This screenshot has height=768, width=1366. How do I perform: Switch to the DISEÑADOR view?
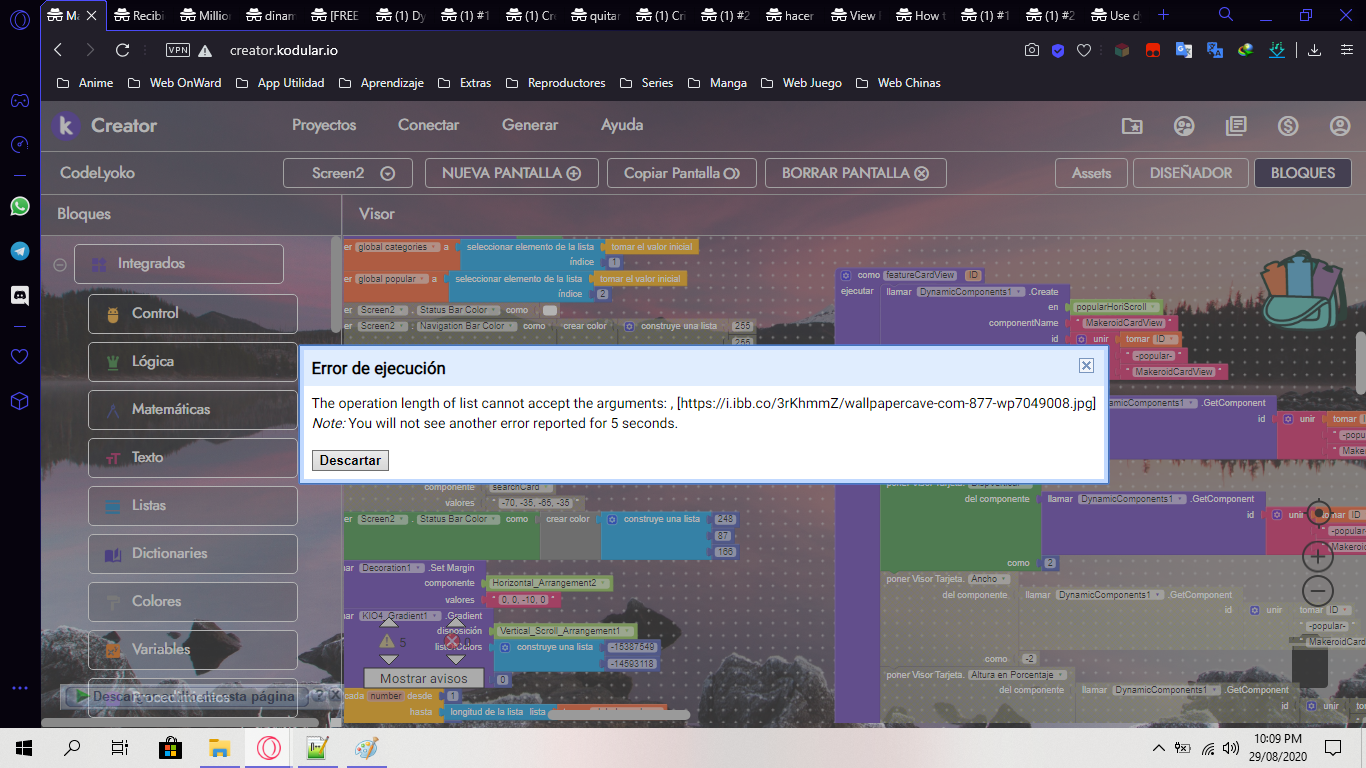point(1189,173)
